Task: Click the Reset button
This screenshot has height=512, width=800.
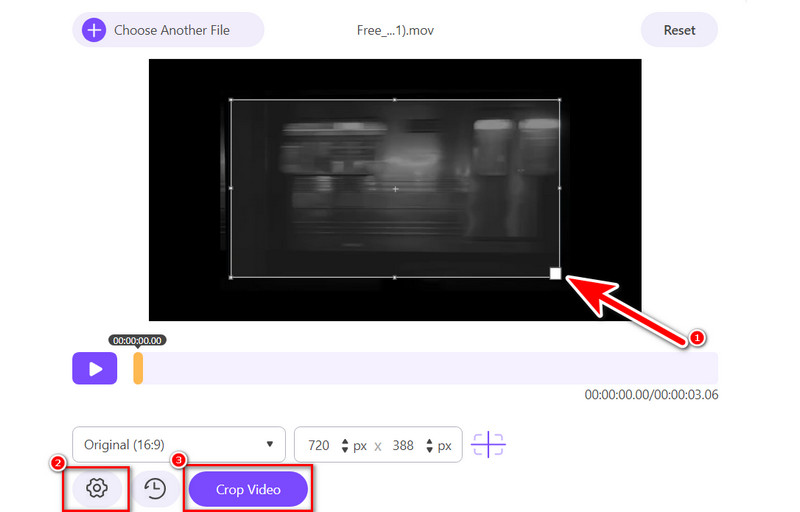Action: click(x=679, y=30)
